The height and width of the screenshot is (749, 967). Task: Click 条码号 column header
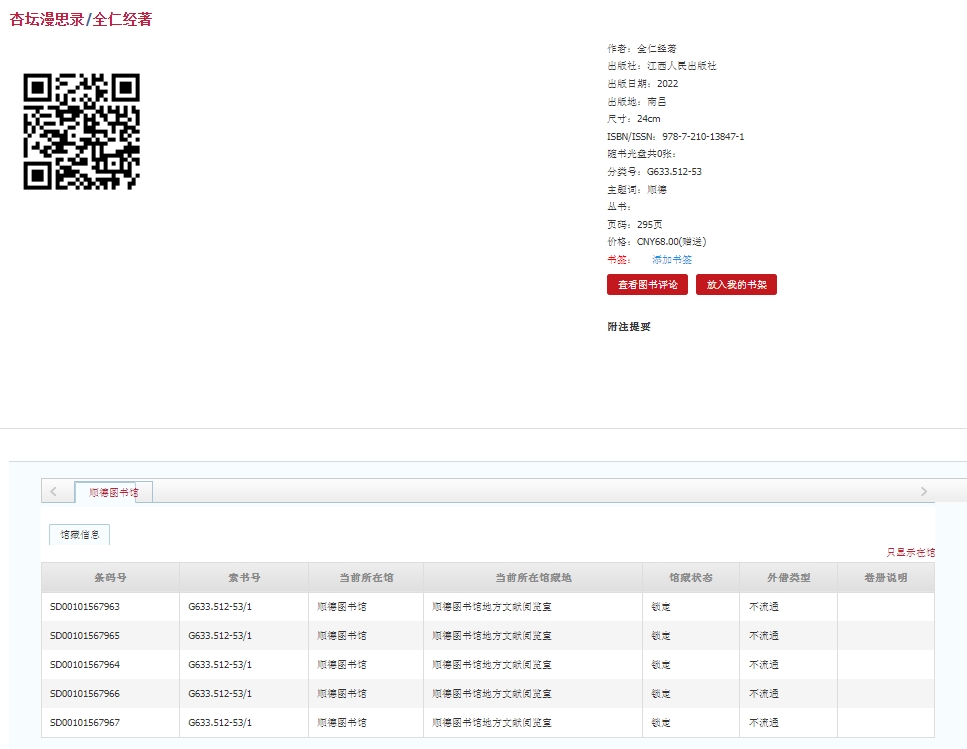click(110, 578)
